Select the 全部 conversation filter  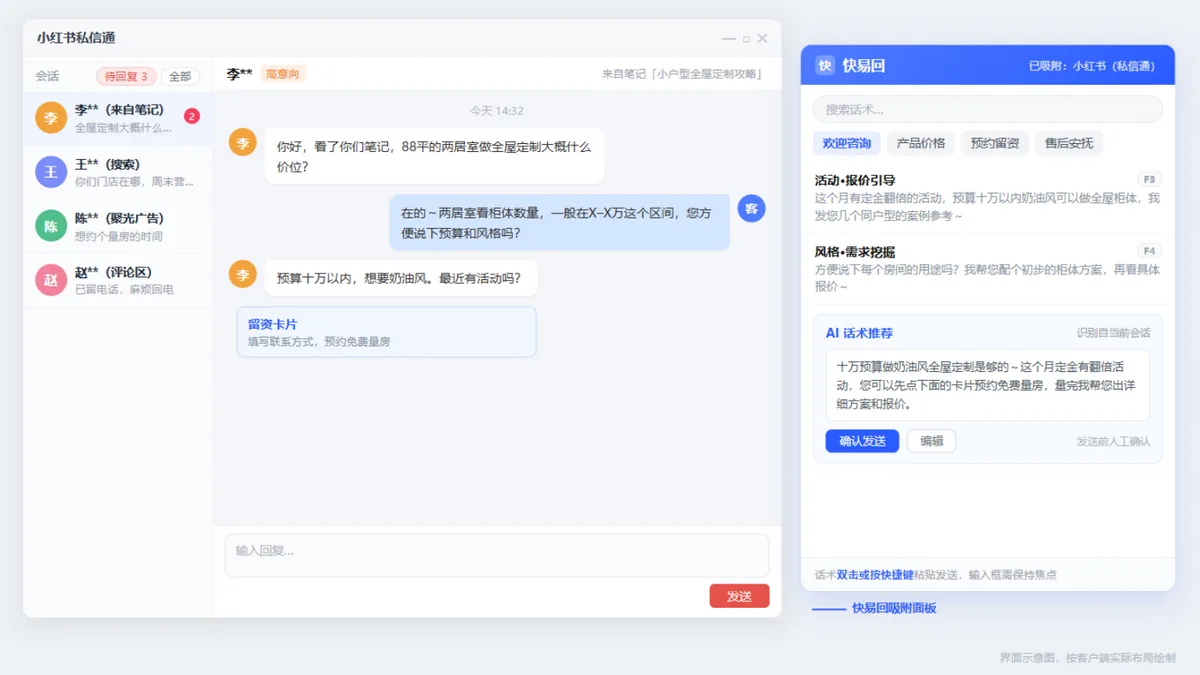180,76
